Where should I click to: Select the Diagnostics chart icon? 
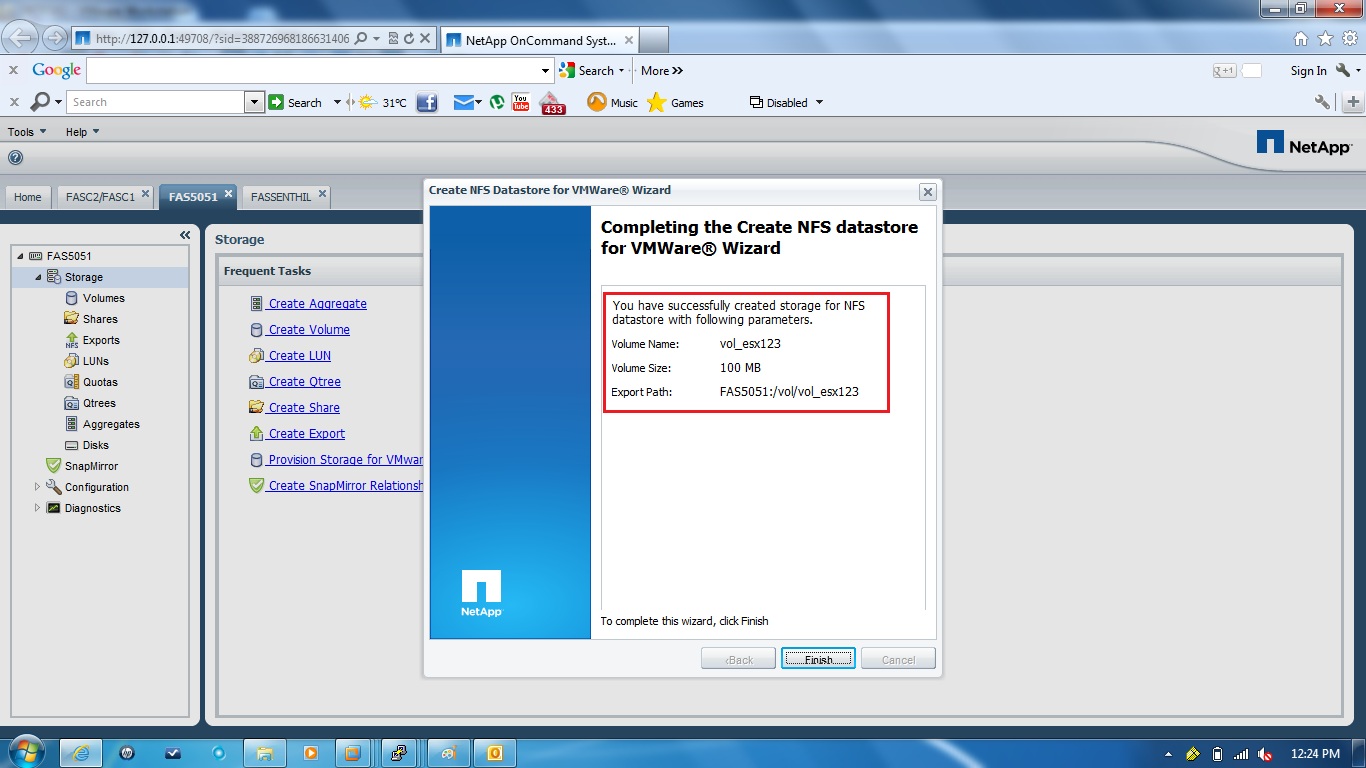click(x=53, y=507)
